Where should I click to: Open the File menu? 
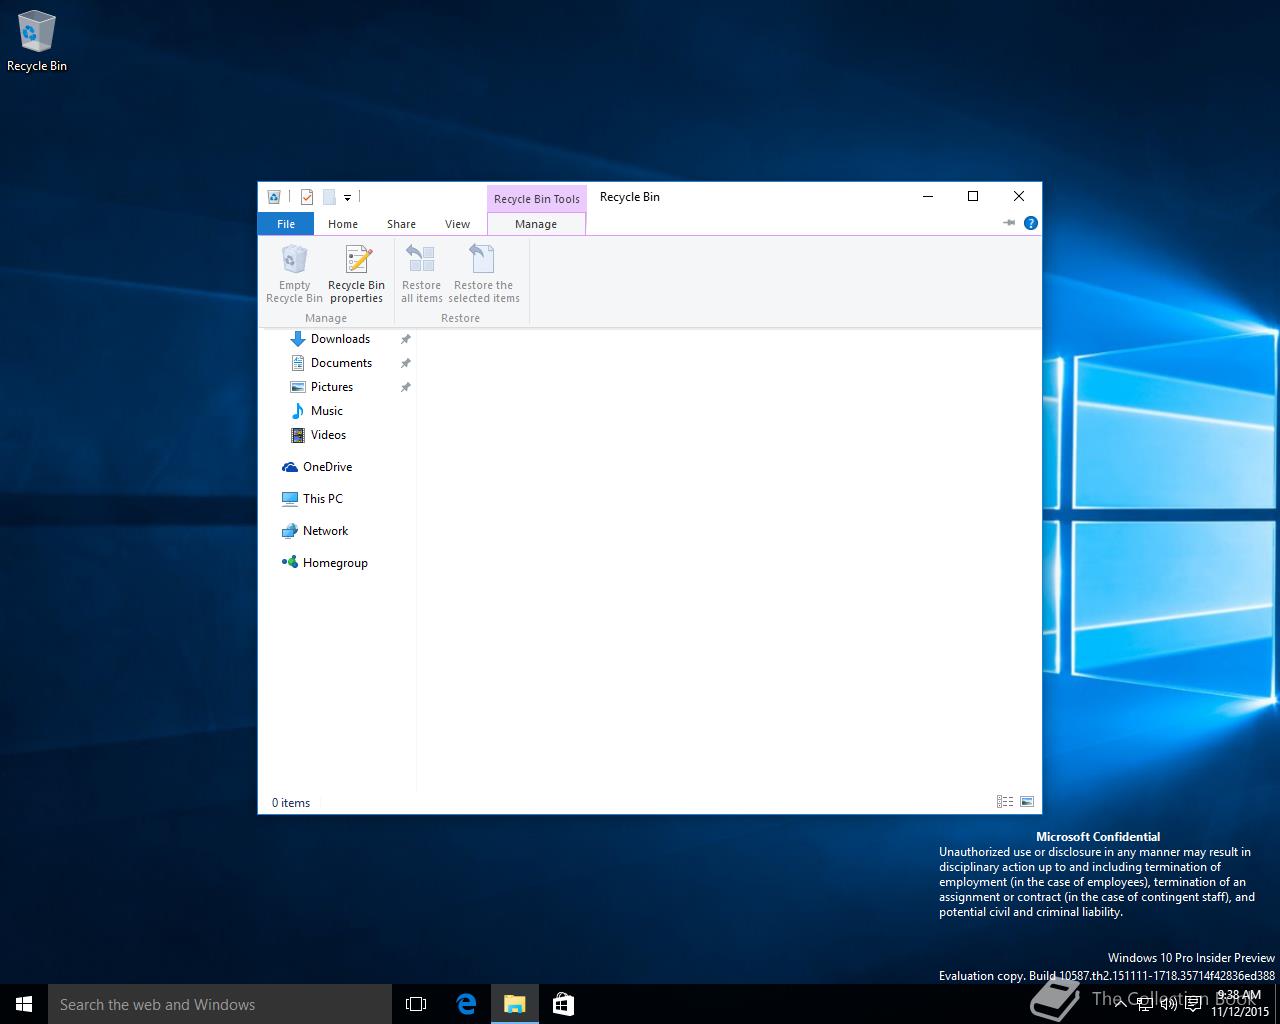286,224
